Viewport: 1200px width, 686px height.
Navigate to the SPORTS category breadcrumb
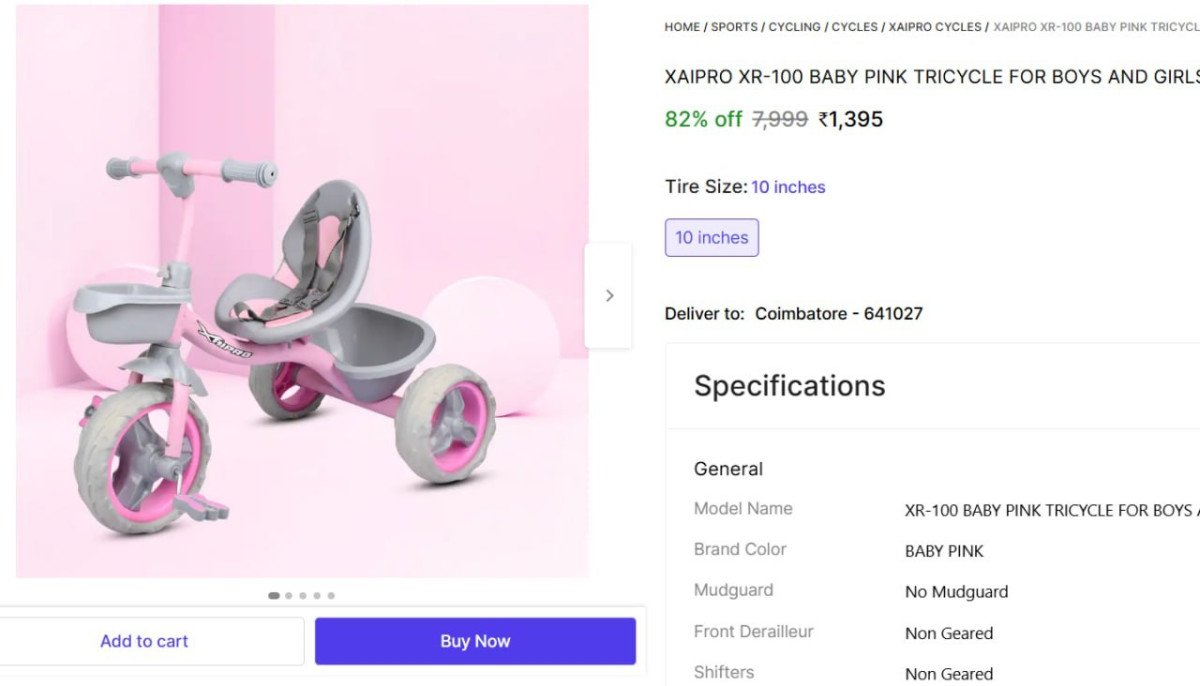click(734, 27)
